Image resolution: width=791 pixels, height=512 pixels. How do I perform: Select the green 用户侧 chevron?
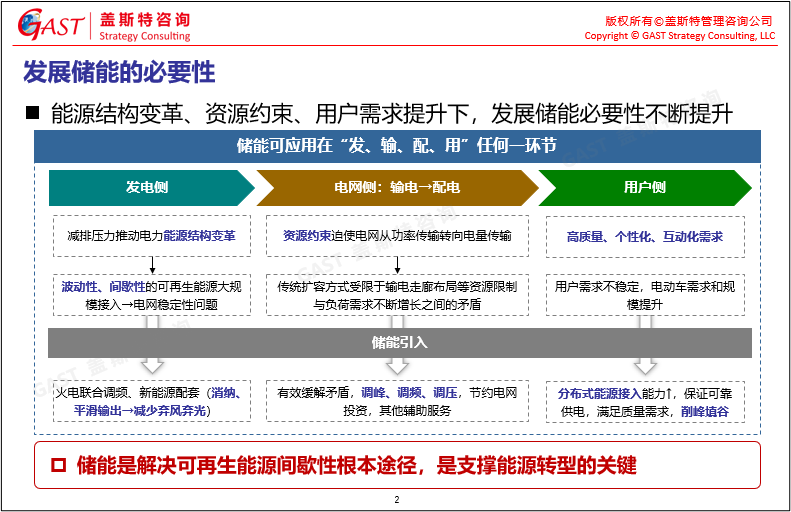pos(645,187)
